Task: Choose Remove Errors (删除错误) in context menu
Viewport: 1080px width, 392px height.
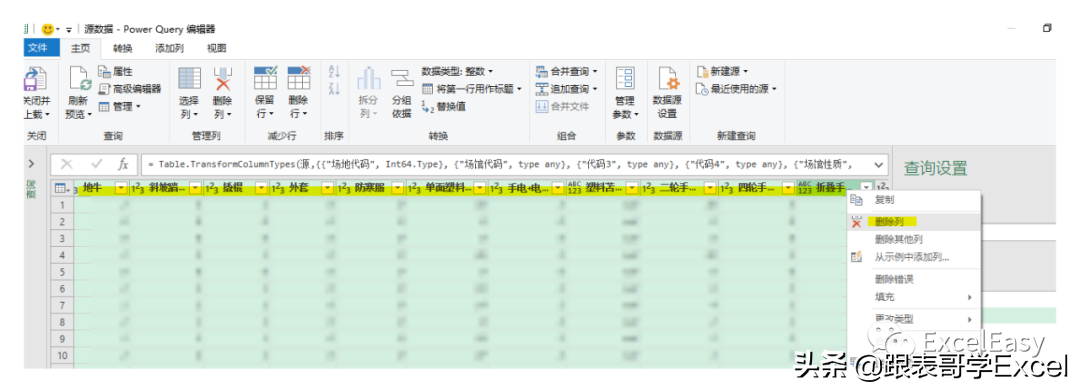Action: (913, 280)
